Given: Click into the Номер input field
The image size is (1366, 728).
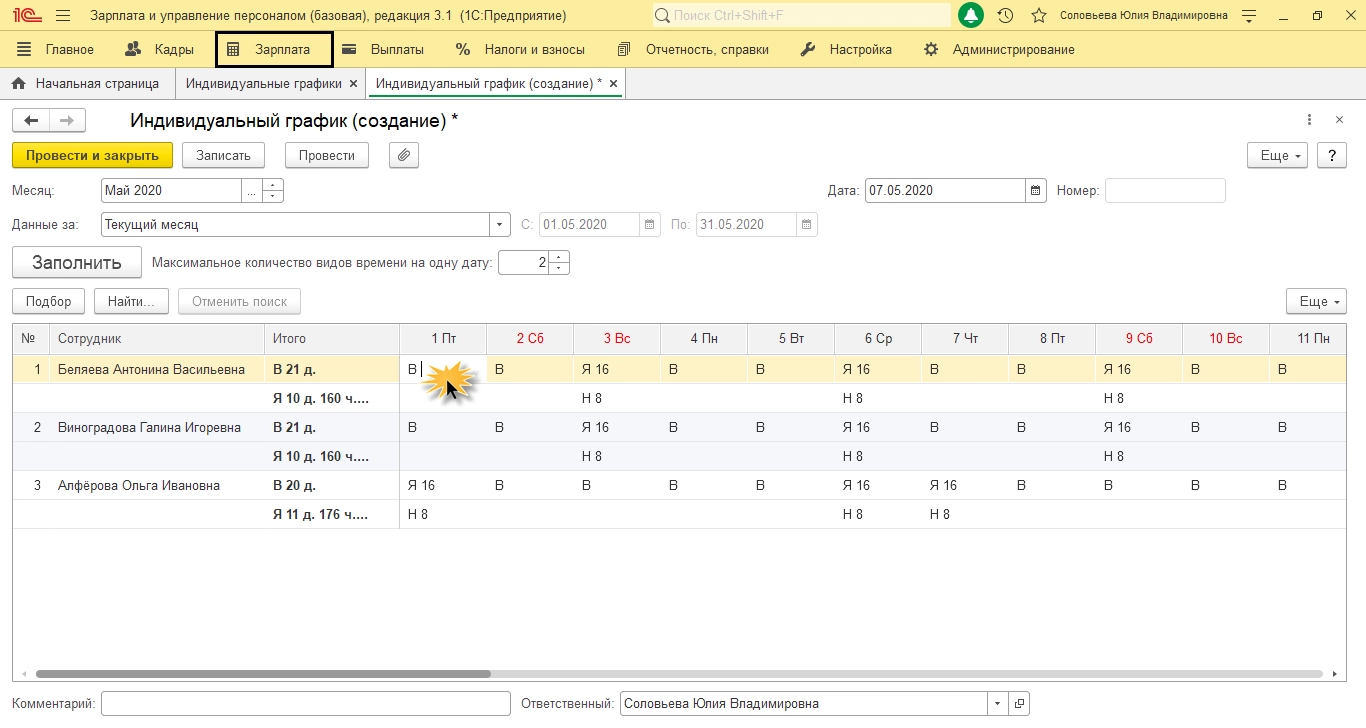Looking at the screenshot, I should (x=1165, y=191).
